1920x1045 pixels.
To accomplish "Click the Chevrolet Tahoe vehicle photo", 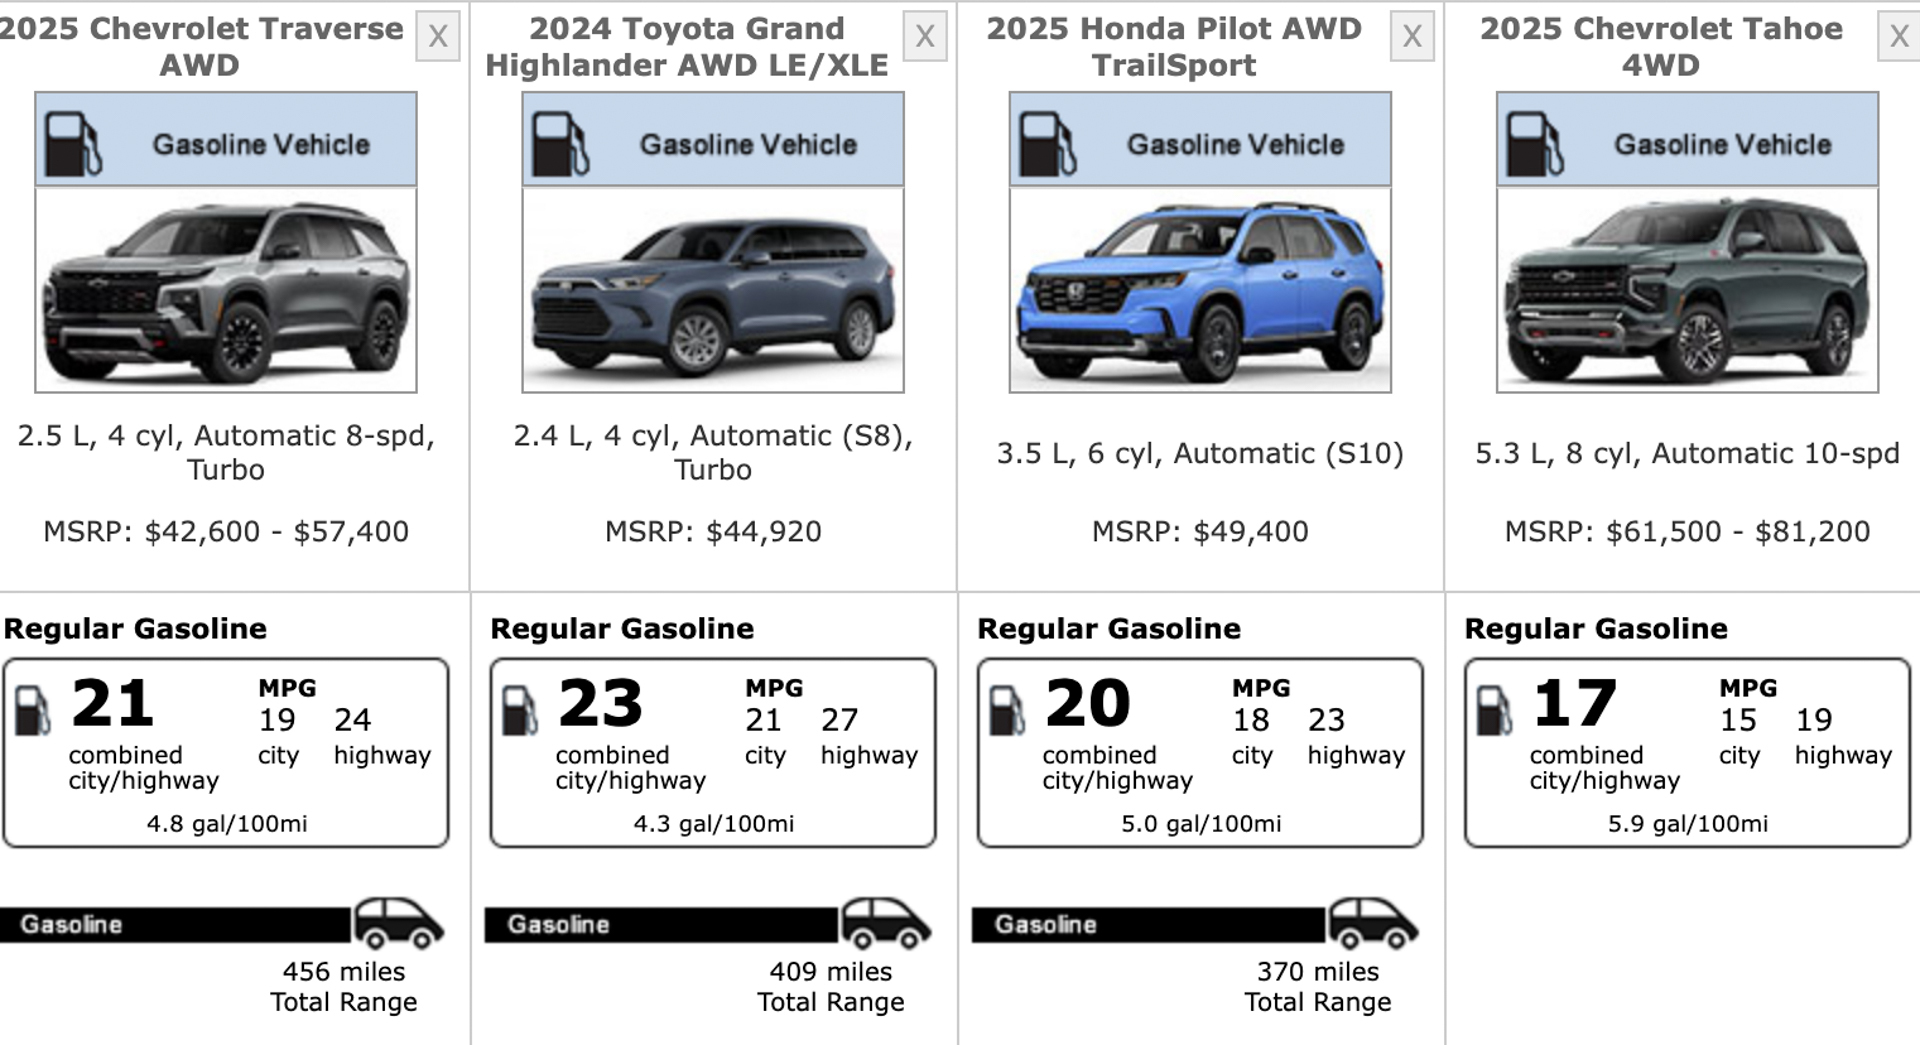I will point(1687,290).
